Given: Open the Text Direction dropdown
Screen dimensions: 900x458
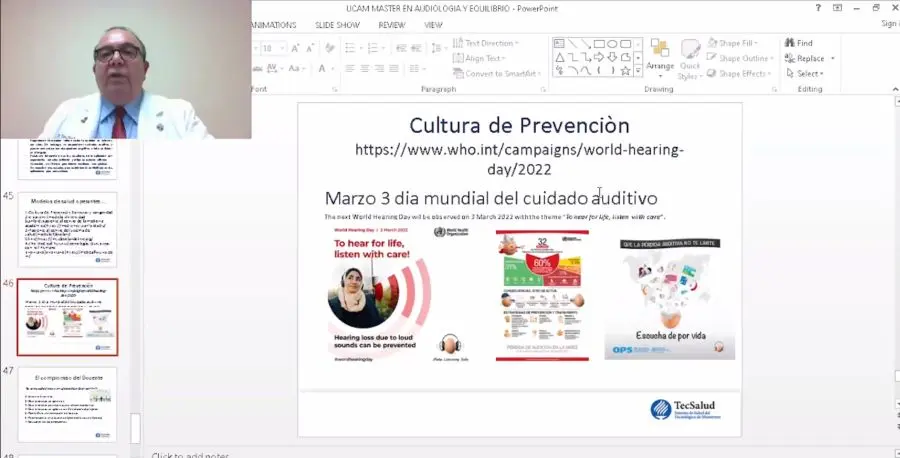Looking at the screenshot, I should click(488, 43).
